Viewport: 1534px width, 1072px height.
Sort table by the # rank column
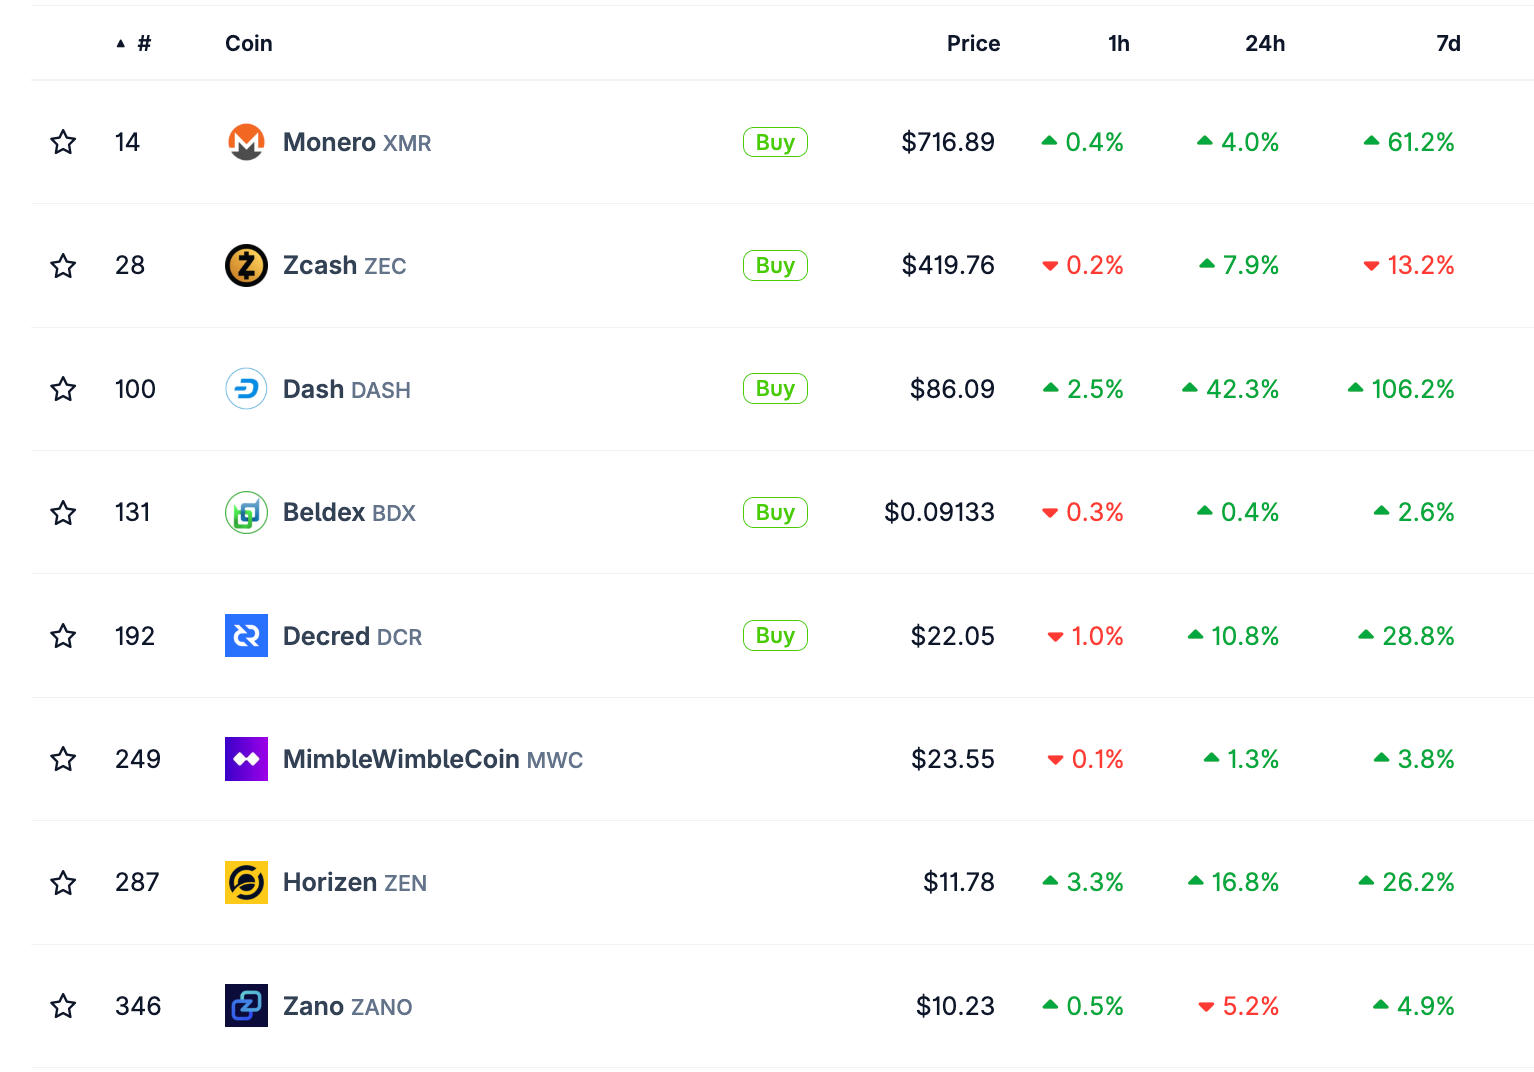[143, 43]
